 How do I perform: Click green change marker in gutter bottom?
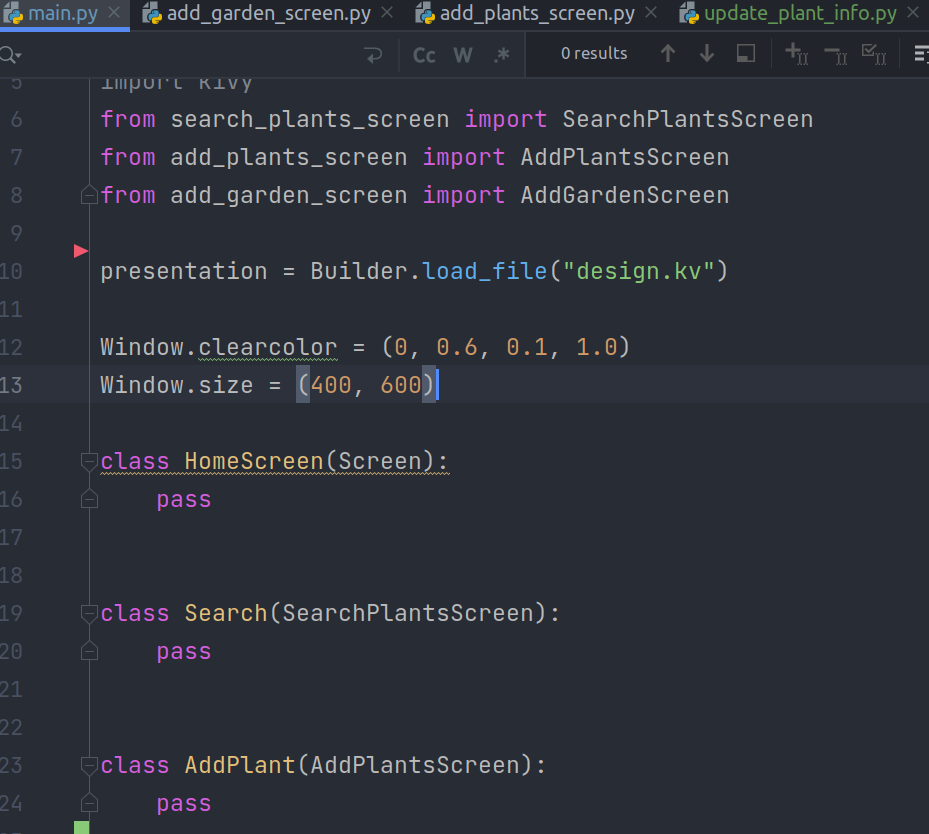click(x=82, y=827)
